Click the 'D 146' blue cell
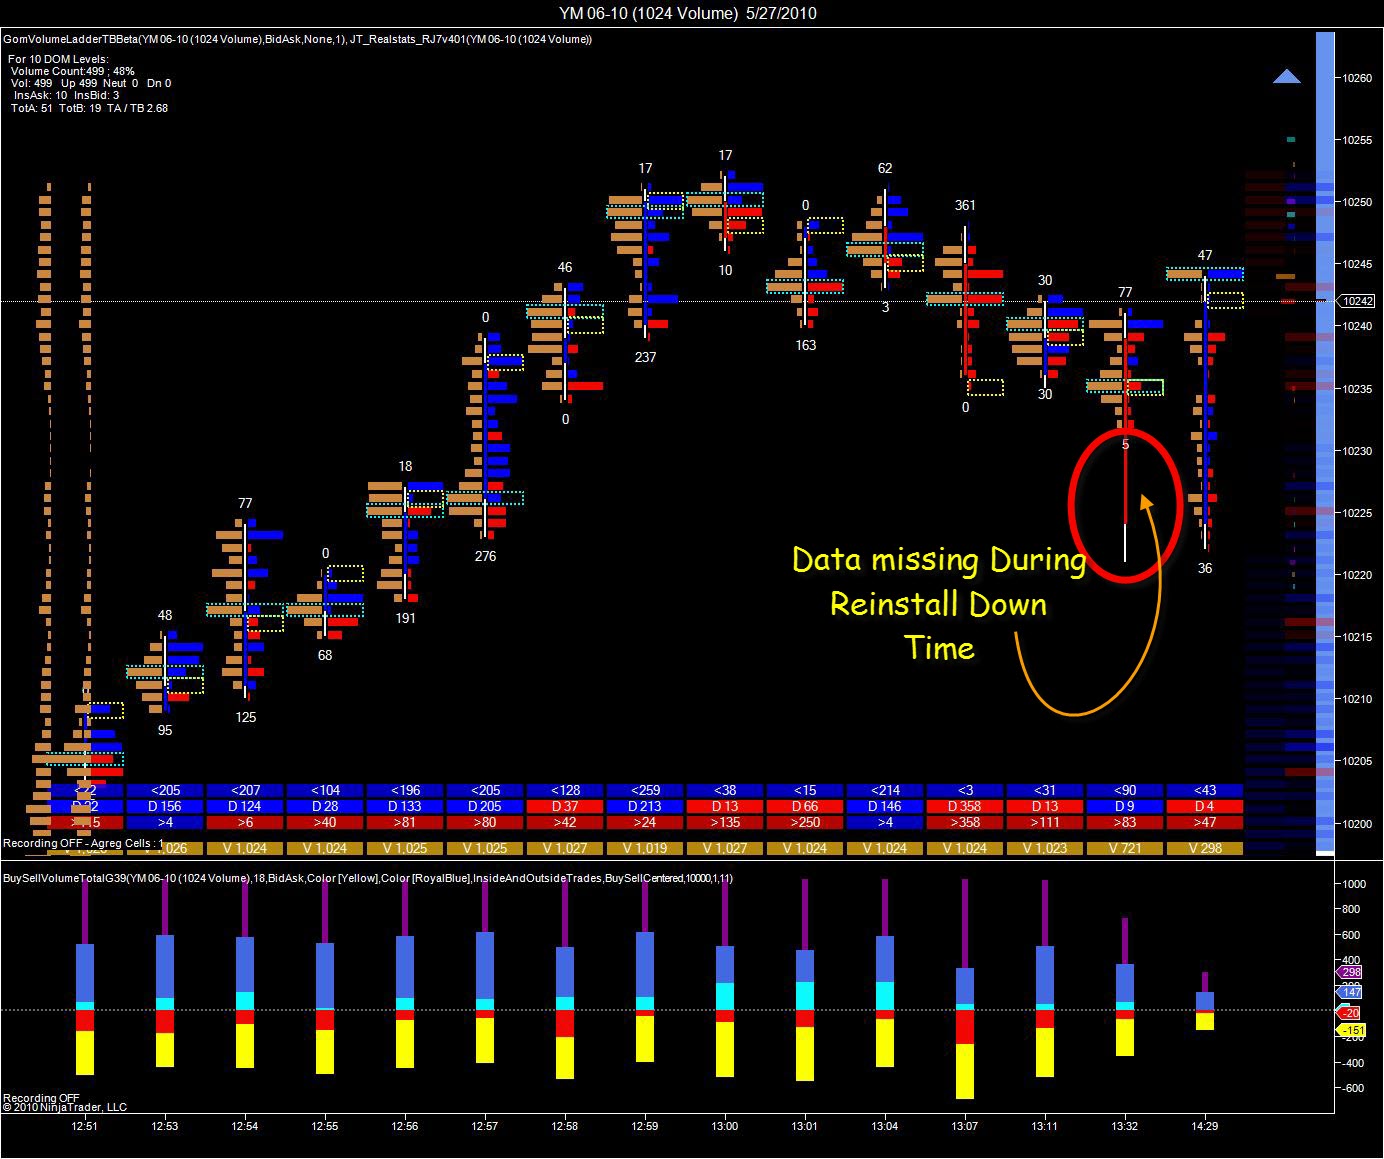This screenshot has width=1384, height=1159. pyautogui.click(x=885, y=806)
